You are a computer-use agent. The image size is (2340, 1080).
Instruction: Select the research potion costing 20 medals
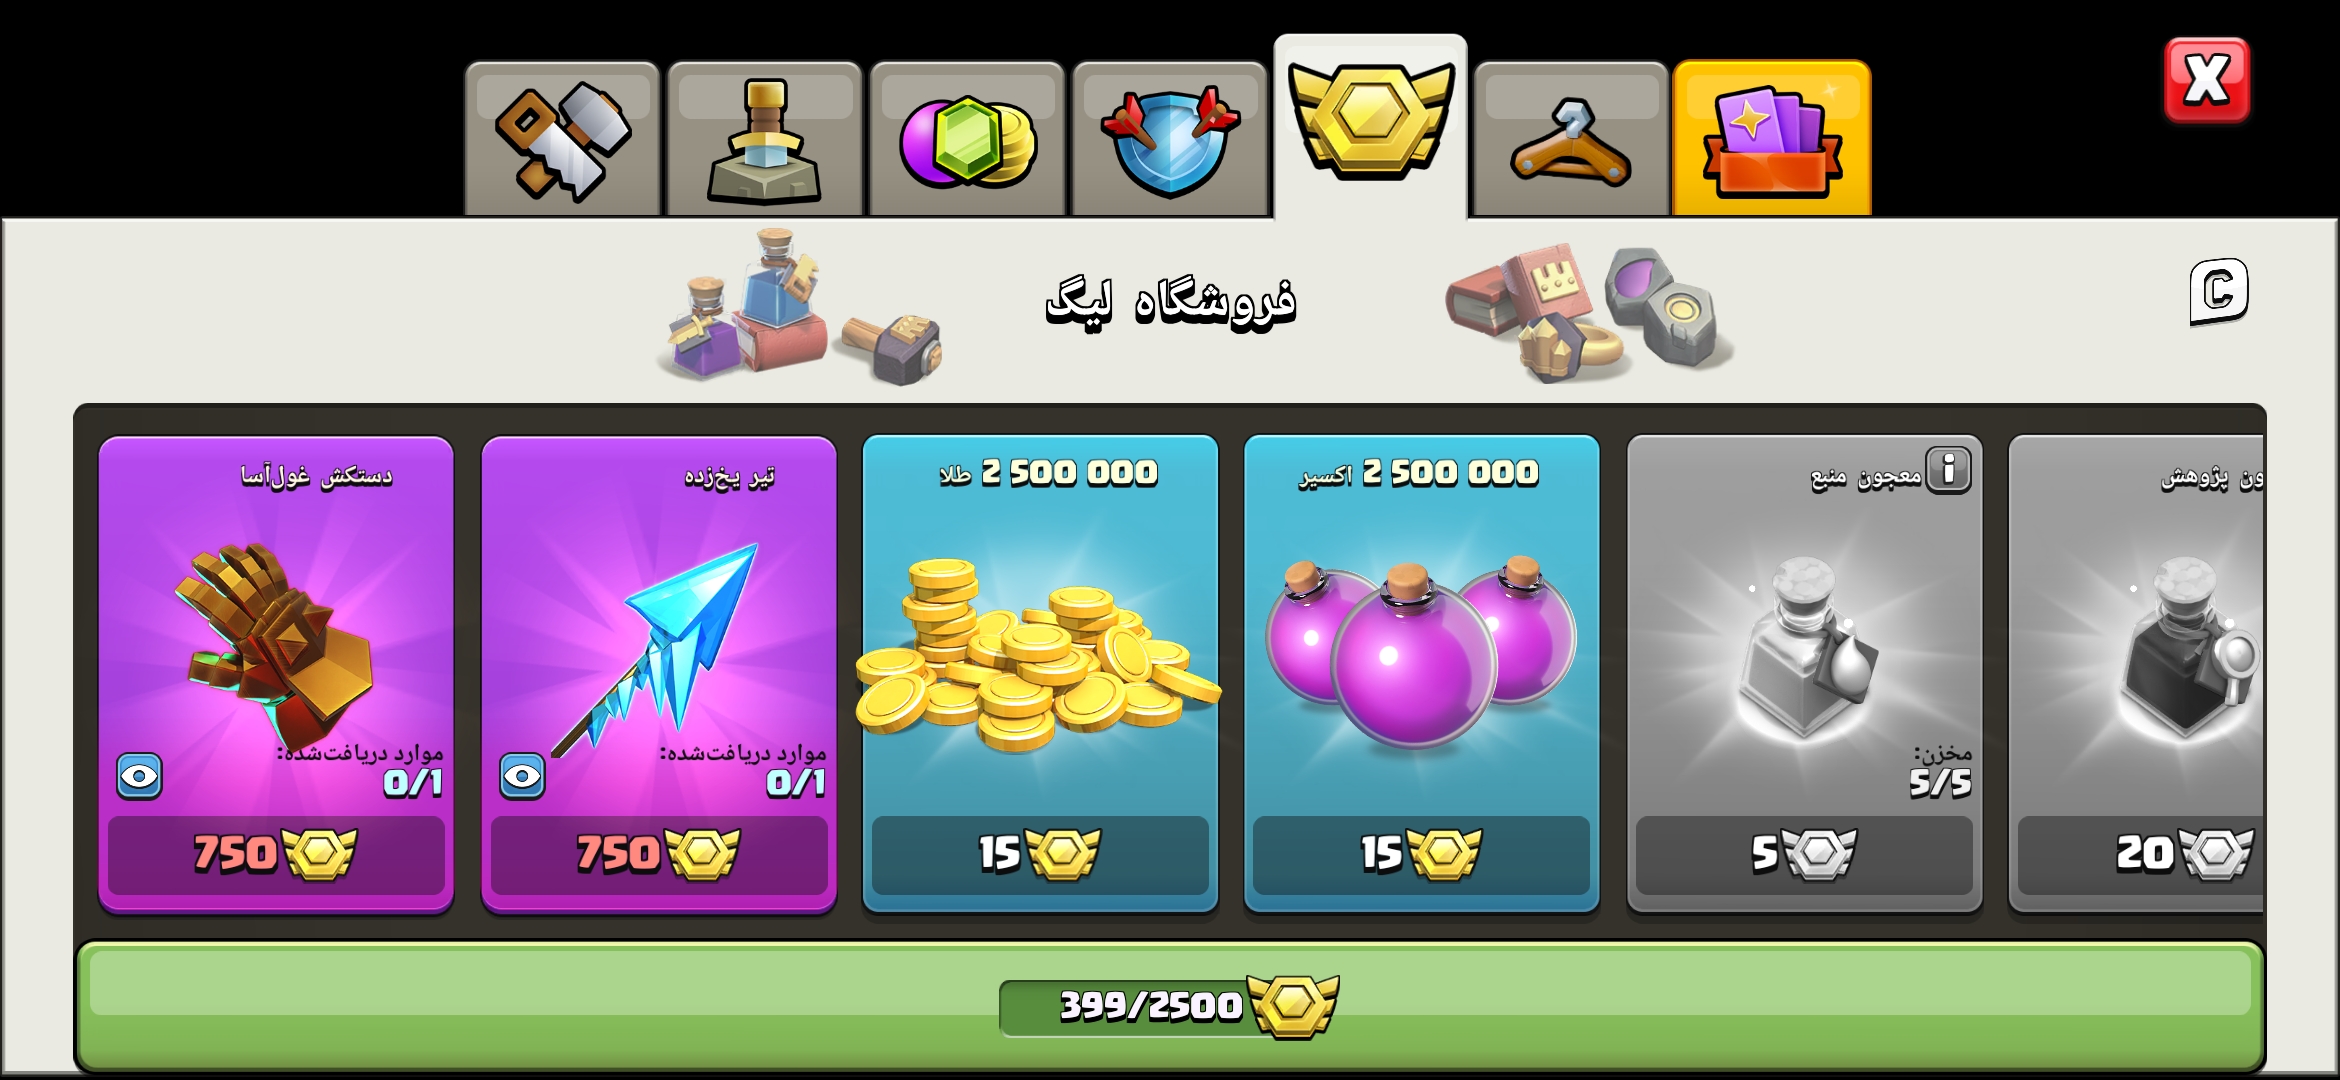[2140, 854]
